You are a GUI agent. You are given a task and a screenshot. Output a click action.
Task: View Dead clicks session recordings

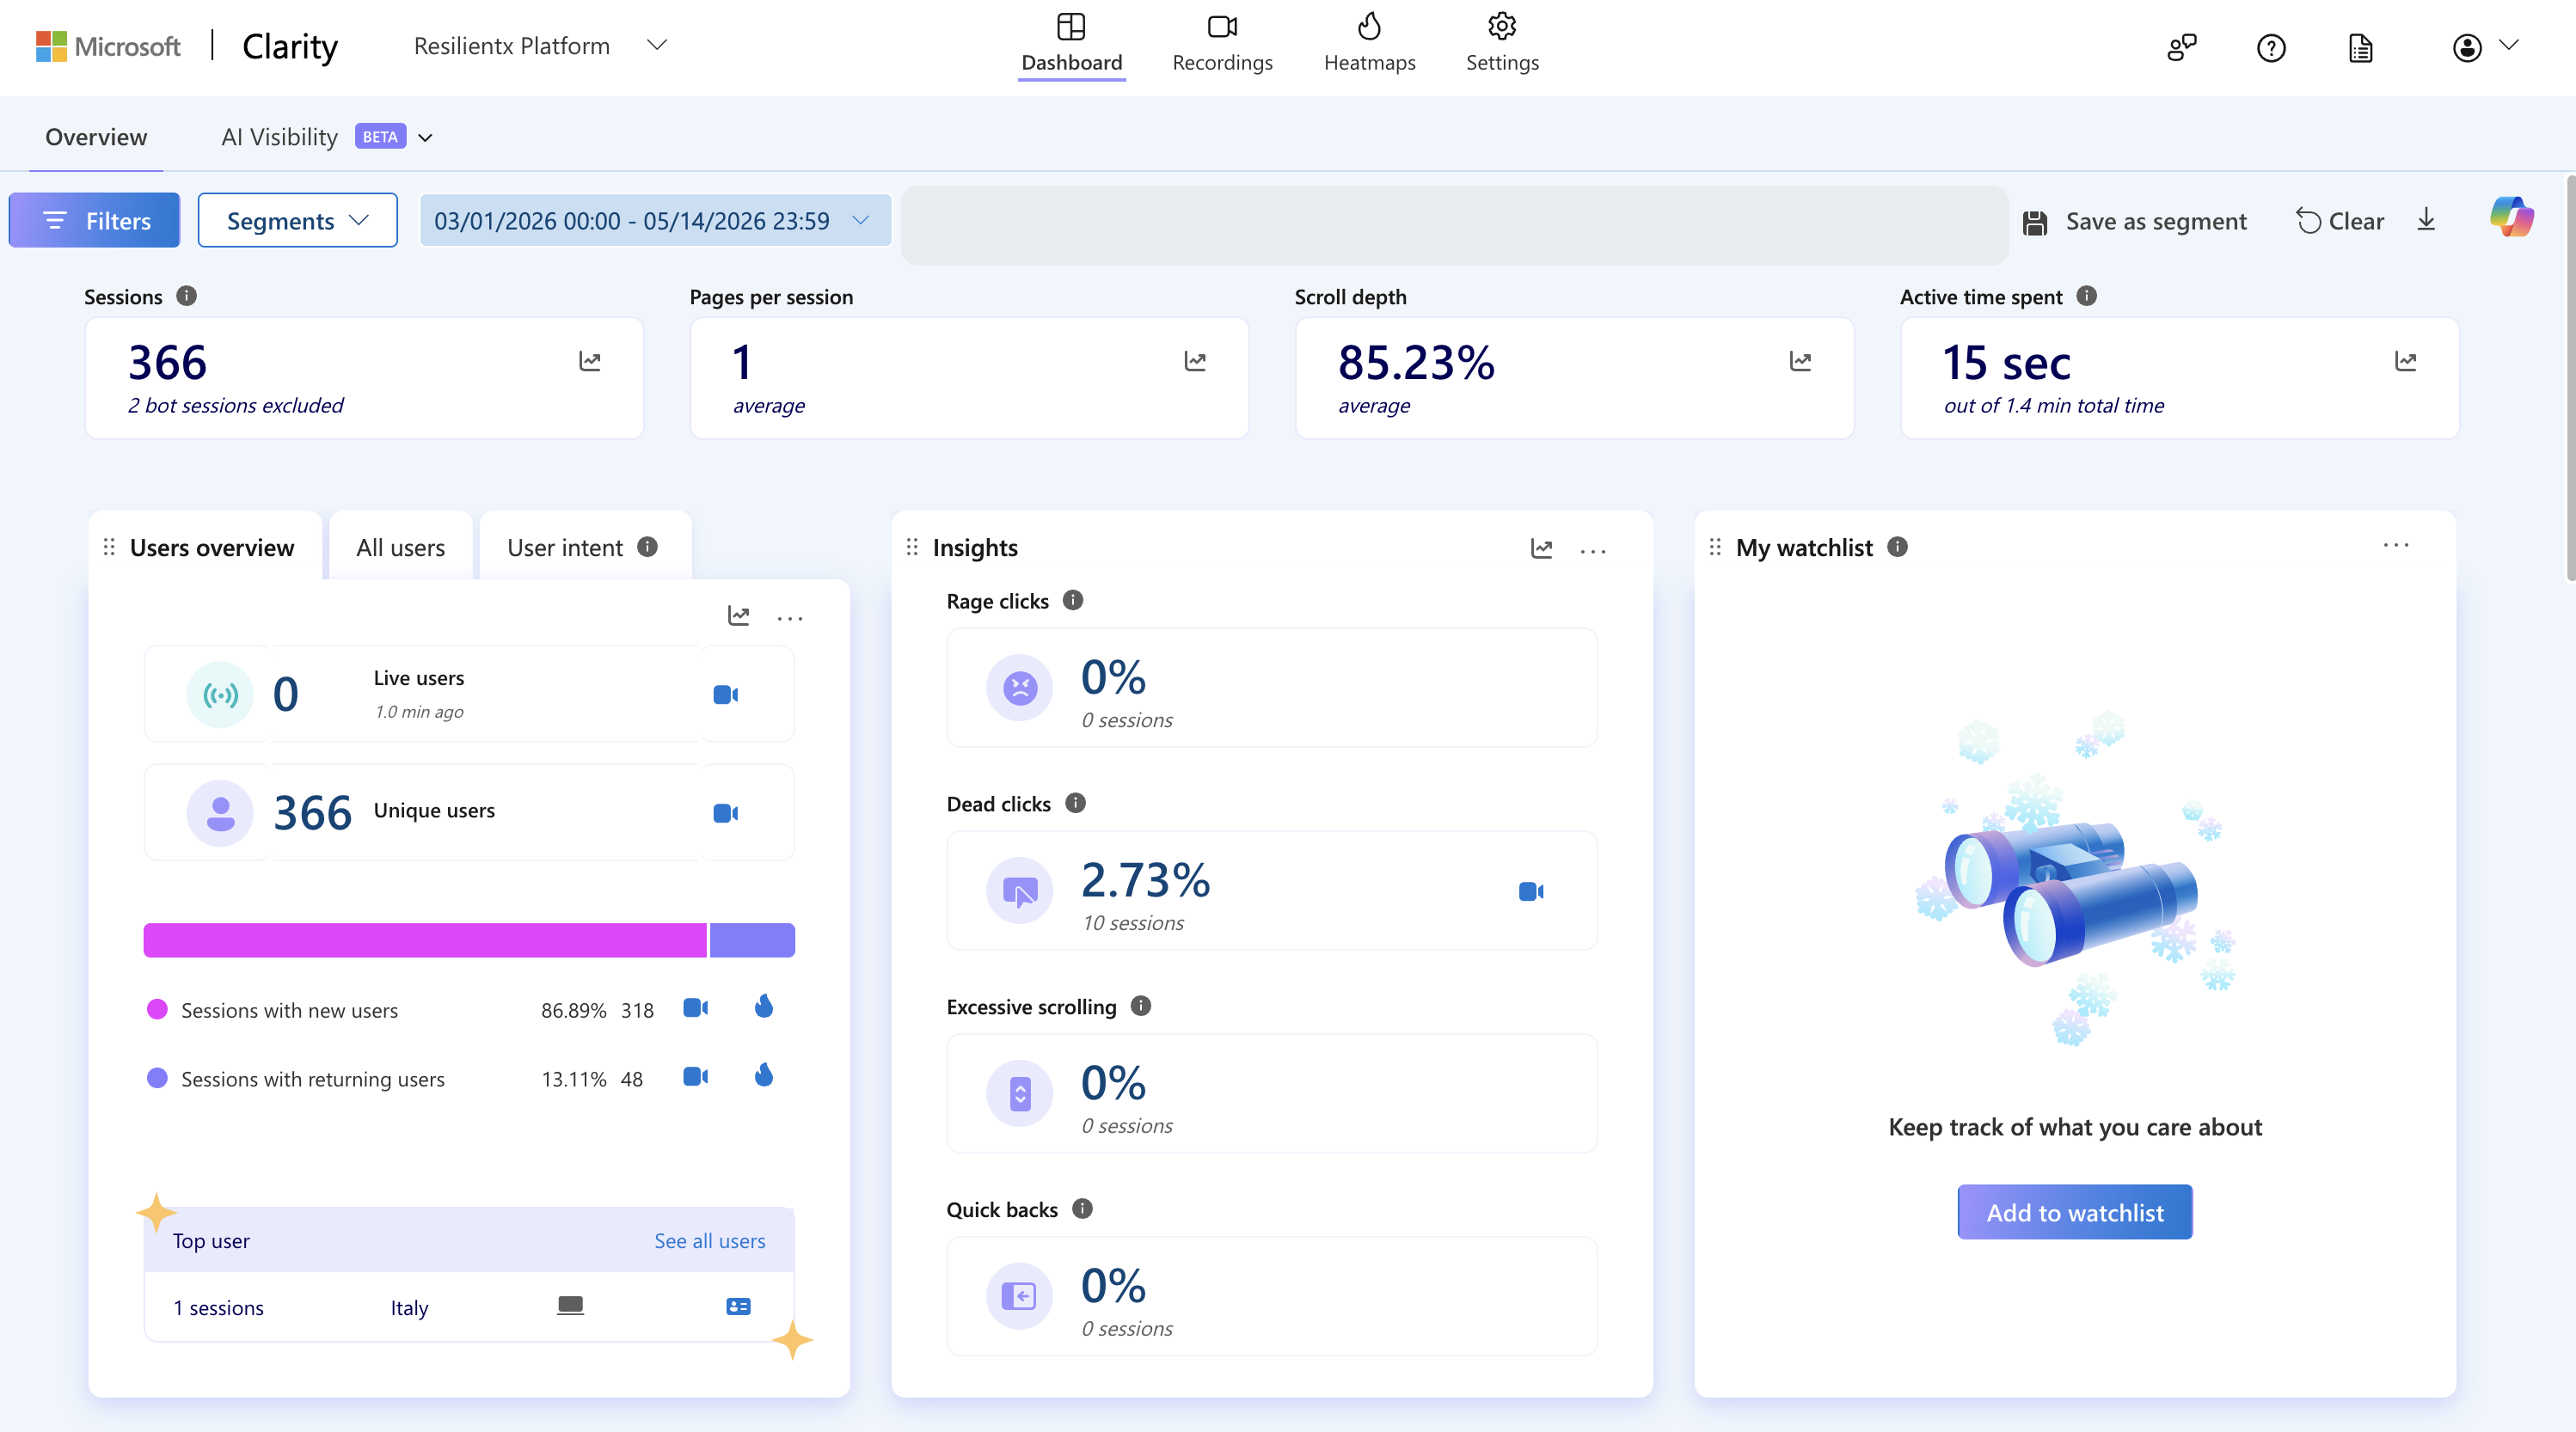[x=1531, y=891]
